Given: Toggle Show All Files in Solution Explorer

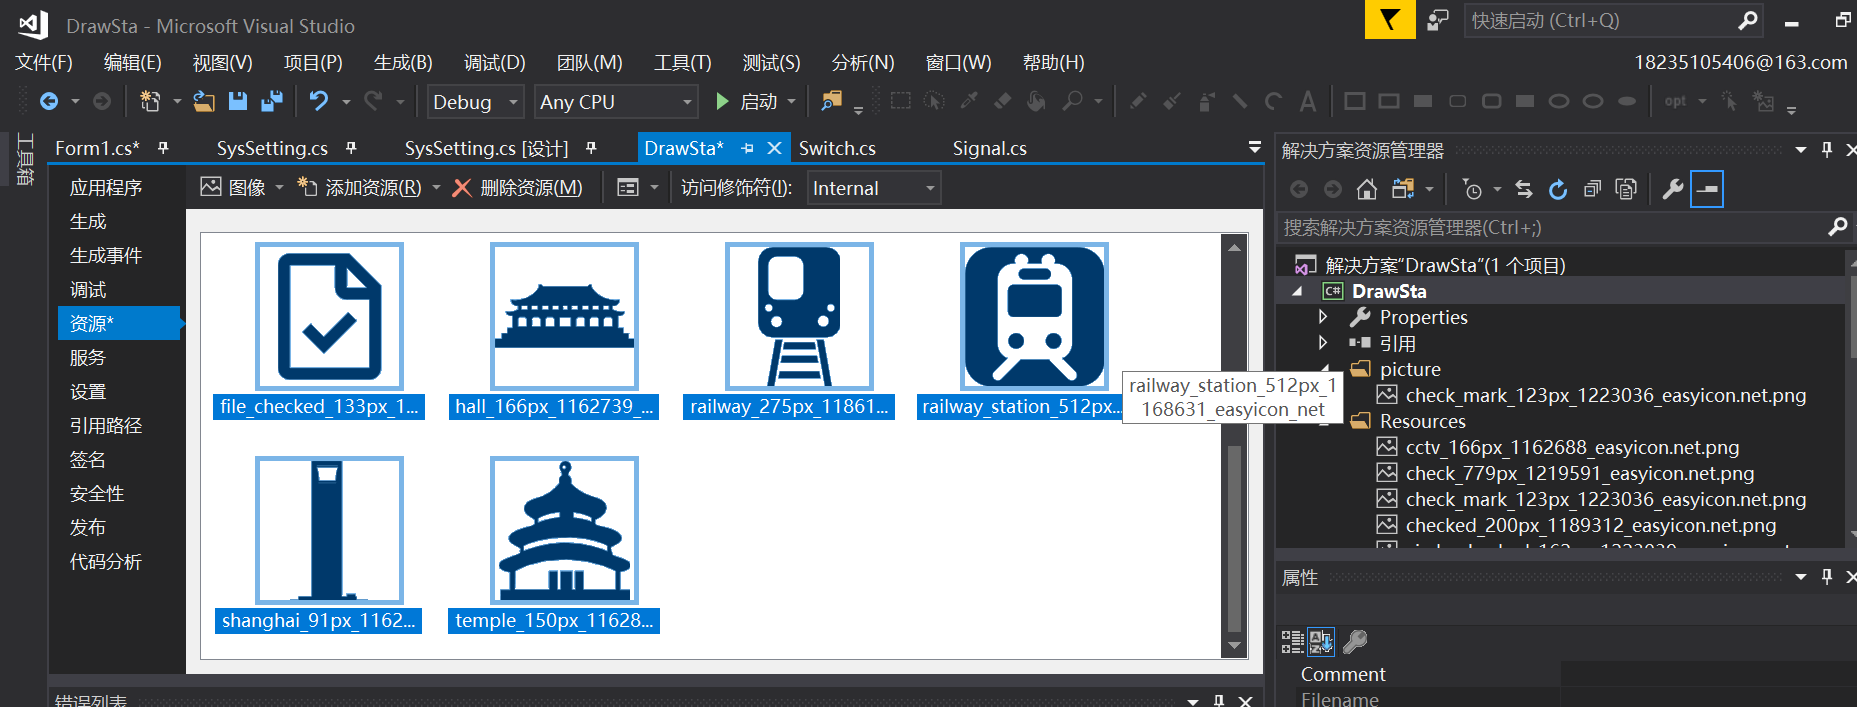Looking at the screenshot, I should pos(1626,189).
